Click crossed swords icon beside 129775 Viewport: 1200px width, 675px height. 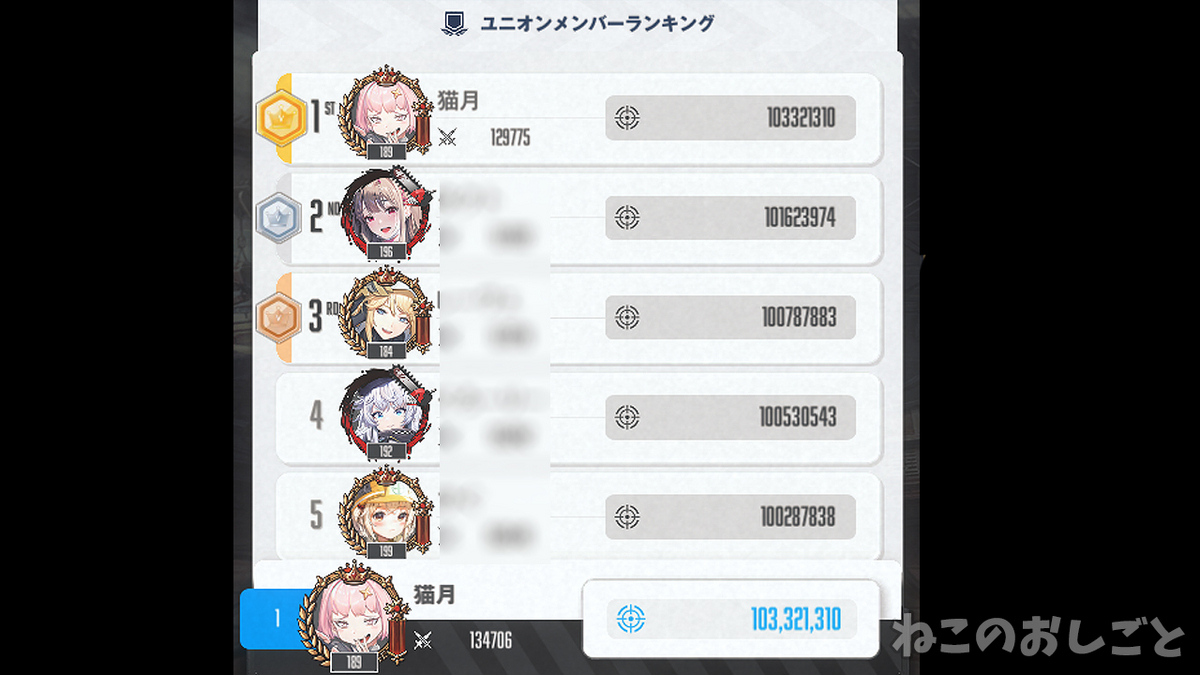(x=447, y=139)
